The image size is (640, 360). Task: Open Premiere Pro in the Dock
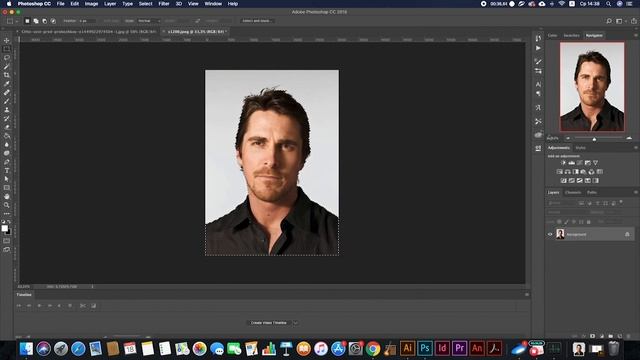pyautogui.click(x=460, y=349)
